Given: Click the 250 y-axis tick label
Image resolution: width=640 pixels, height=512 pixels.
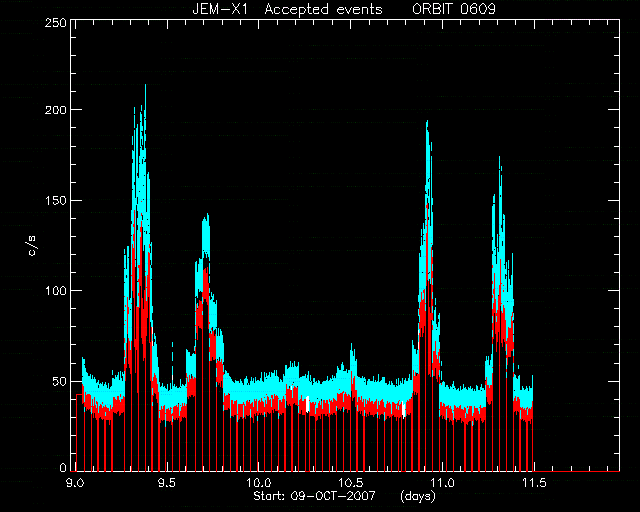Looking at the screenshot, I should [x=56, y=23].
